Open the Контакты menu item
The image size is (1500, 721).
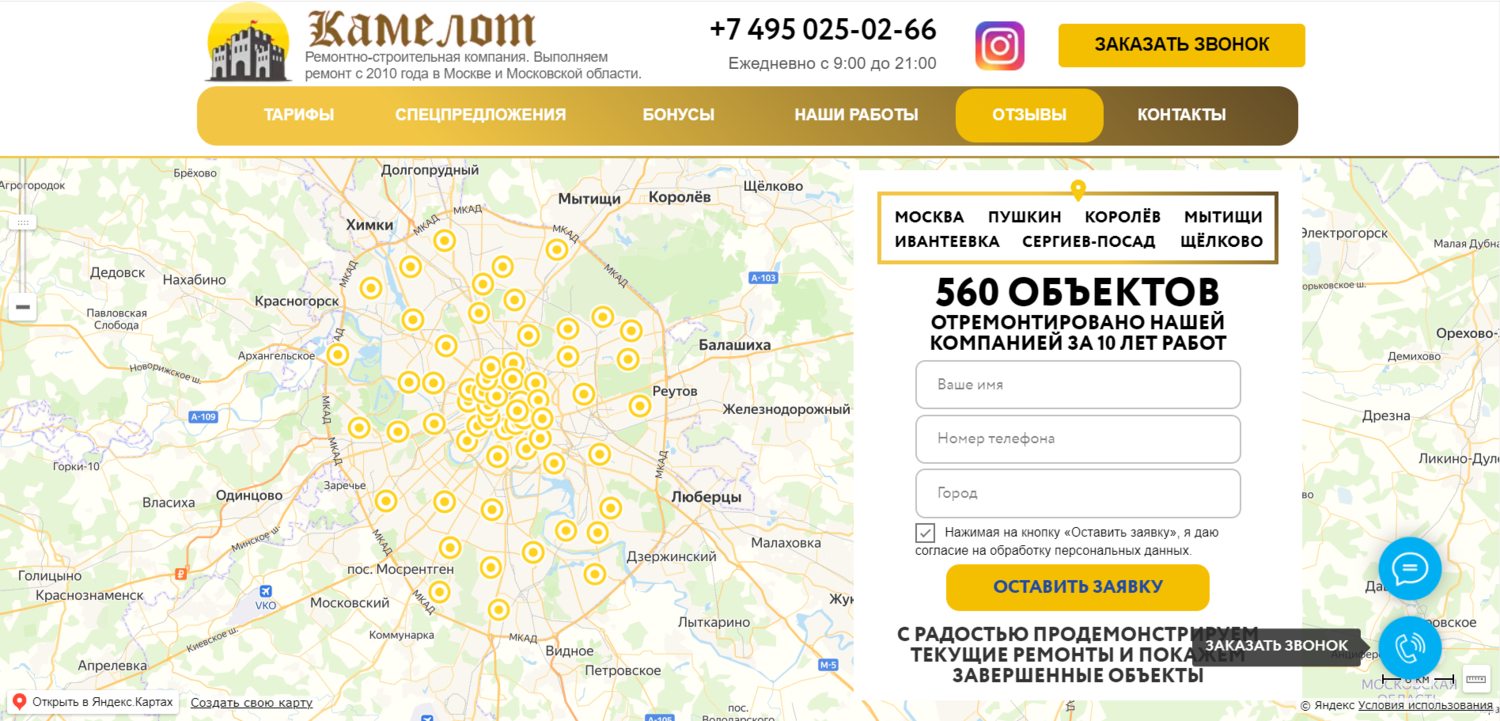pyautogui.click(x=1181, y=115)
